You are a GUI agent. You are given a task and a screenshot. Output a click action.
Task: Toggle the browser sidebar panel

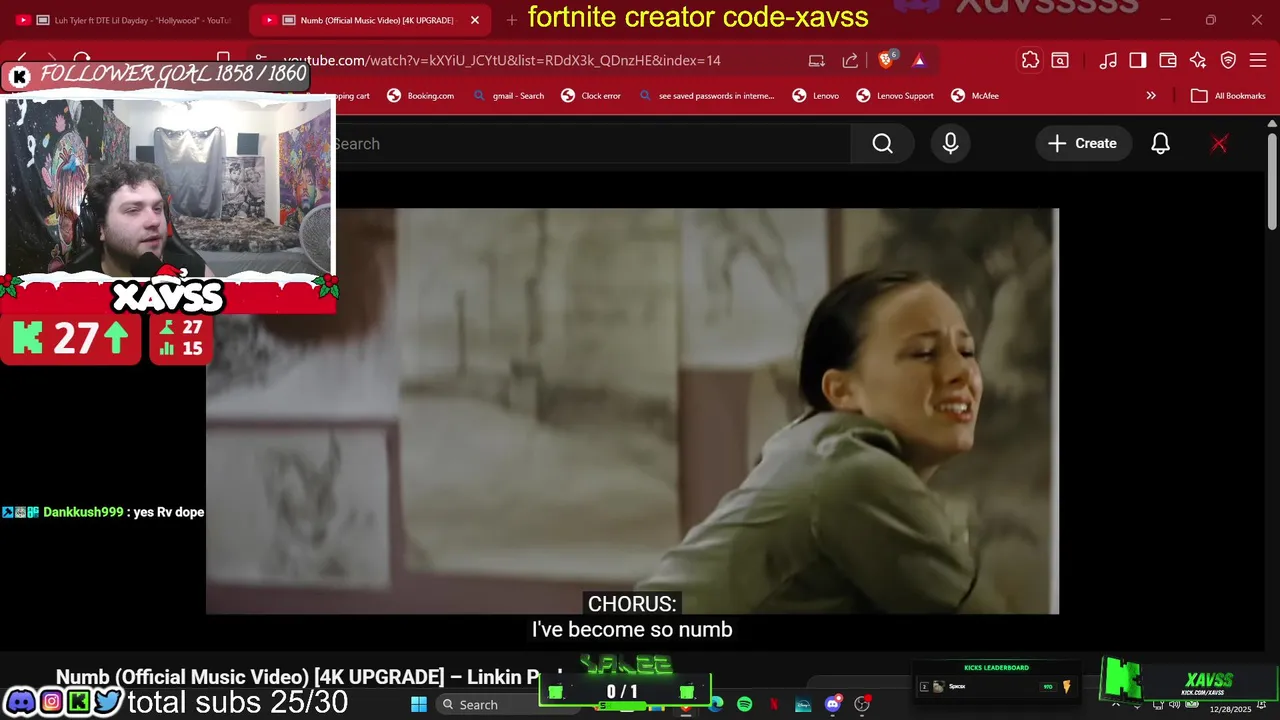click(x=1138, y=60)
